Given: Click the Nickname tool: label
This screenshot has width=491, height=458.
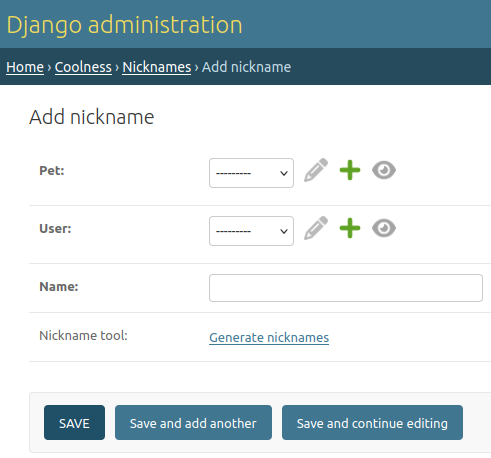Looking at the screenshot, I should point(83,336).
